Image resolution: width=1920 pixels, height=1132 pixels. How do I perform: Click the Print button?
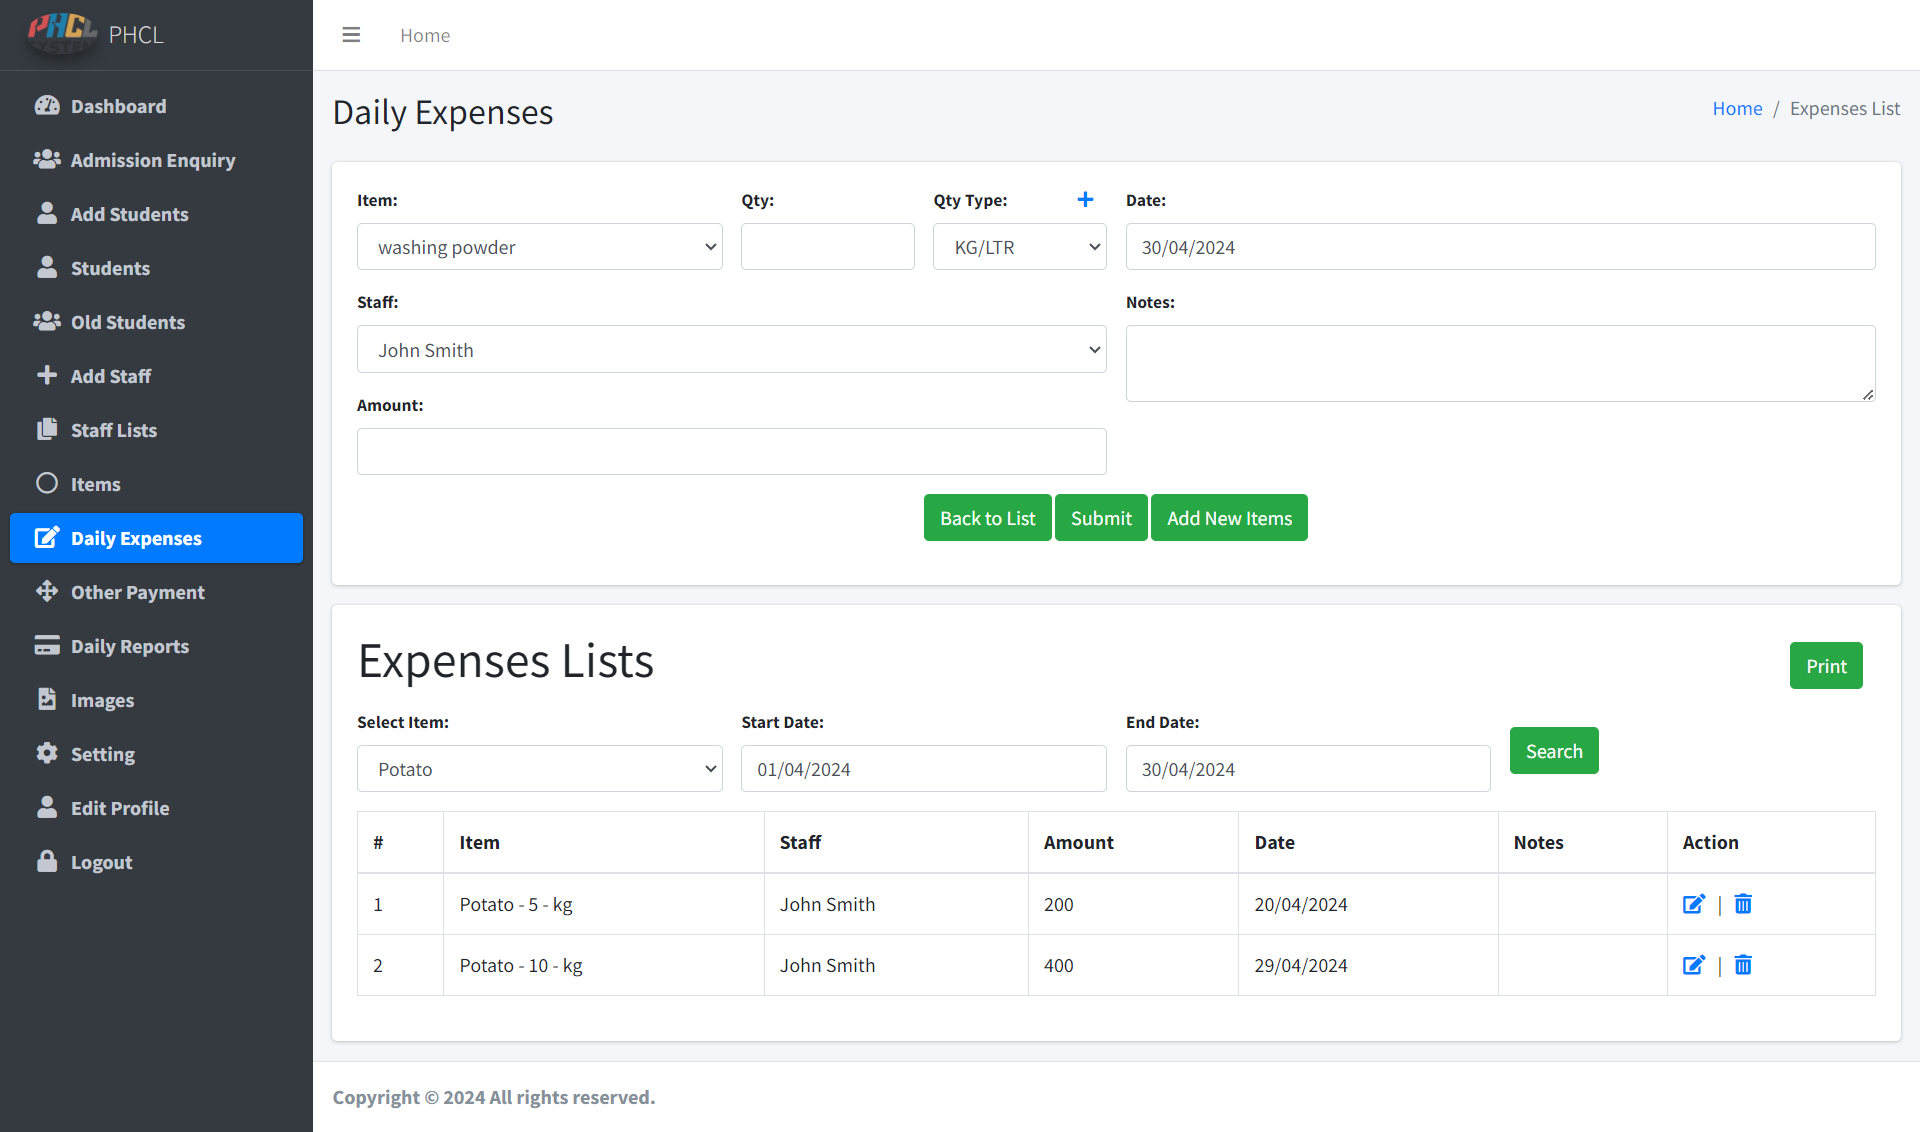pyautogui.click(x=1825, y=666)
